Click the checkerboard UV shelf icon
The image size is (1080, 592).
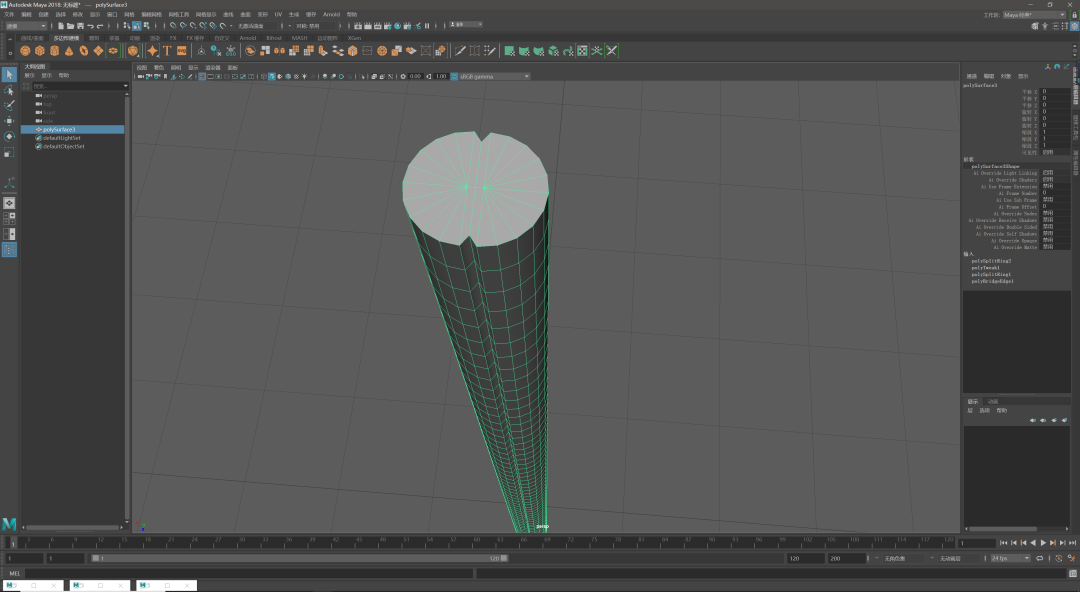pos(582,50)
